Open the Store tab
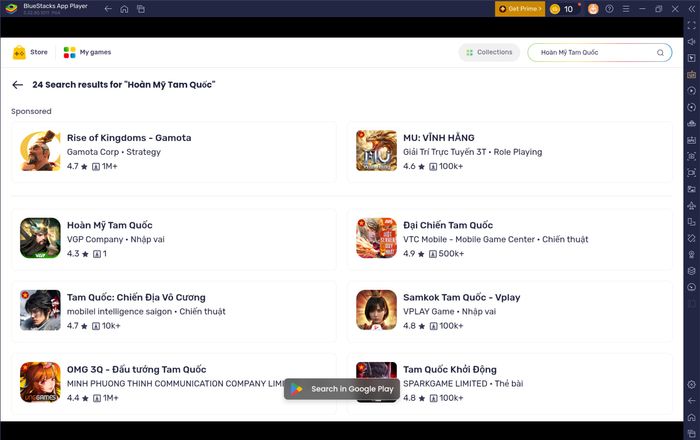This screenshot has height=440, width=700. [30, 52]
